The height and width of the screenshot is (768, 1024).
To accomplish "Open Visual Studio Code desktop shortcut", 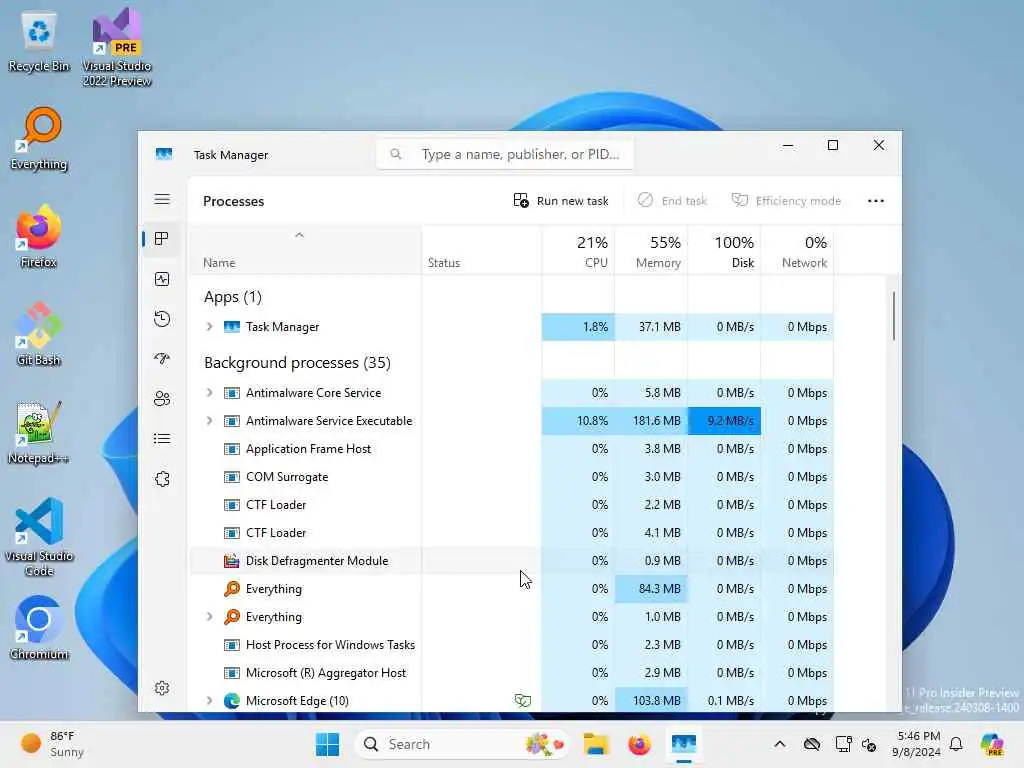I will tap(39, 537).
